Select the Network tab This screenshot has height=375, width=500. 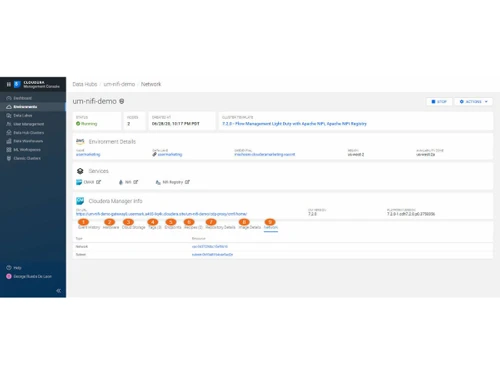pyautogui.click(x=271, y=227)
